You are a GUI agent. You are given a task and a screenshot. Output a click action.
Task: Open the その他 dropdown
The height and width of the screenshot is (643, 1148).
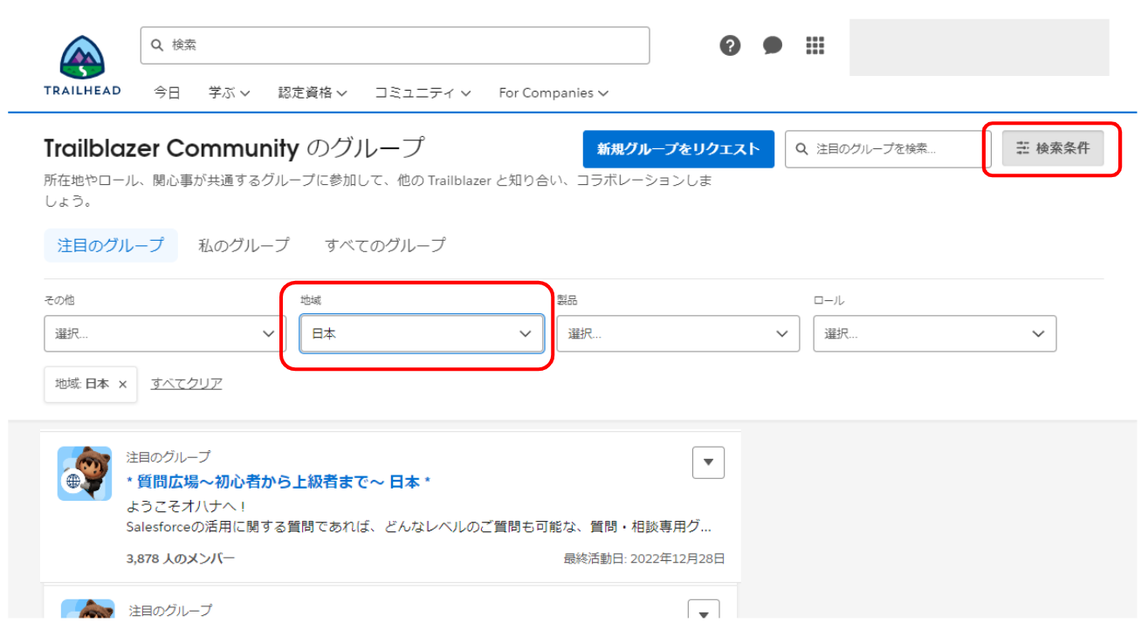point(165,334)
